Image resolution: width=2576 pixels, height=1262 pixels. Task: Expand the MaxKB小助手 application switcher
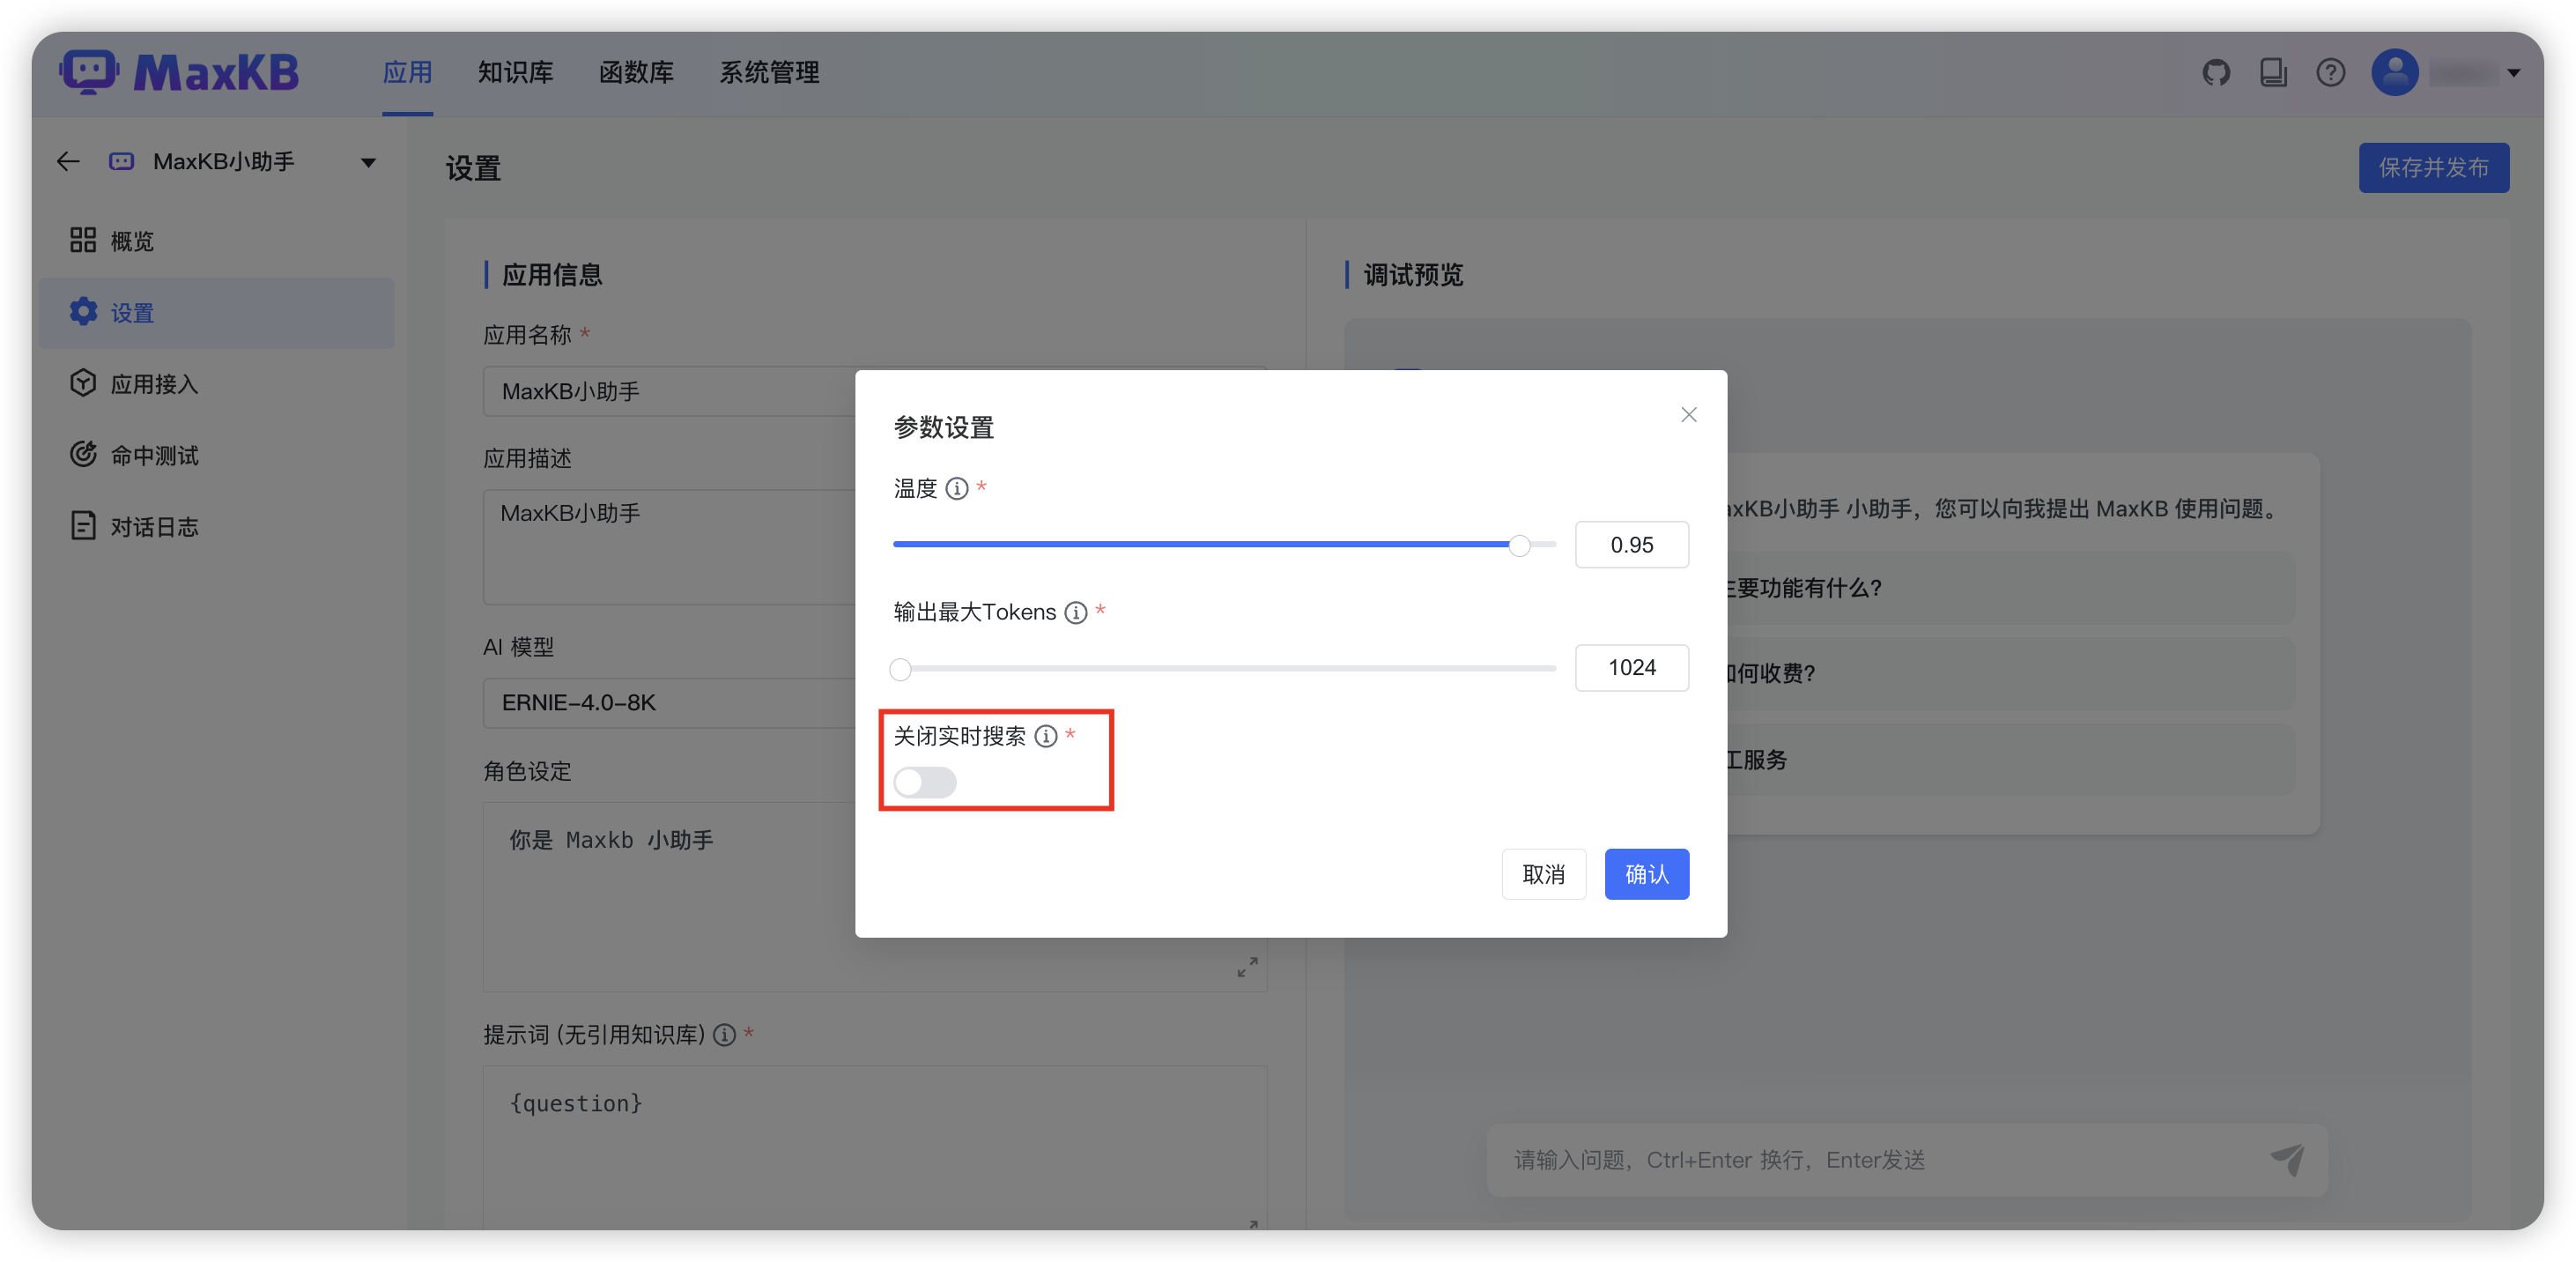[368, 163]
